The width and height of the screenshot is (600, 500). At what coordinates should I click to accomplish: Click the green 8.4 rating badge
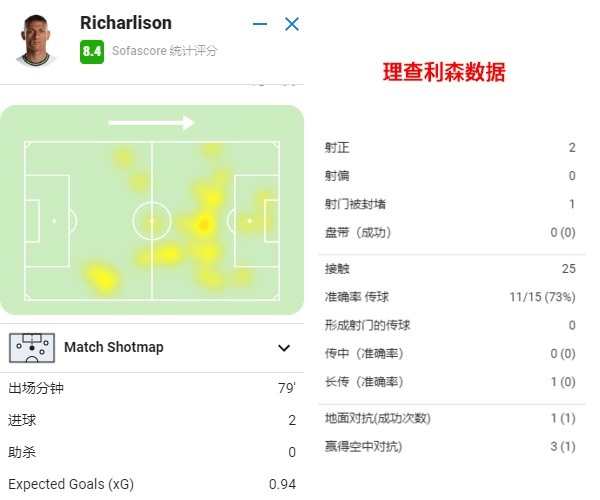coord(92,51)
